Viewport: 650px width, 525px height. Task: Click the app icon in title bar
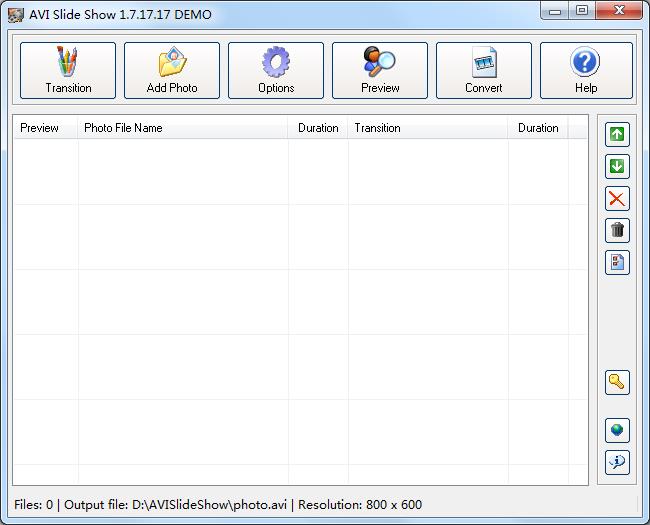[x=15, y=15]
